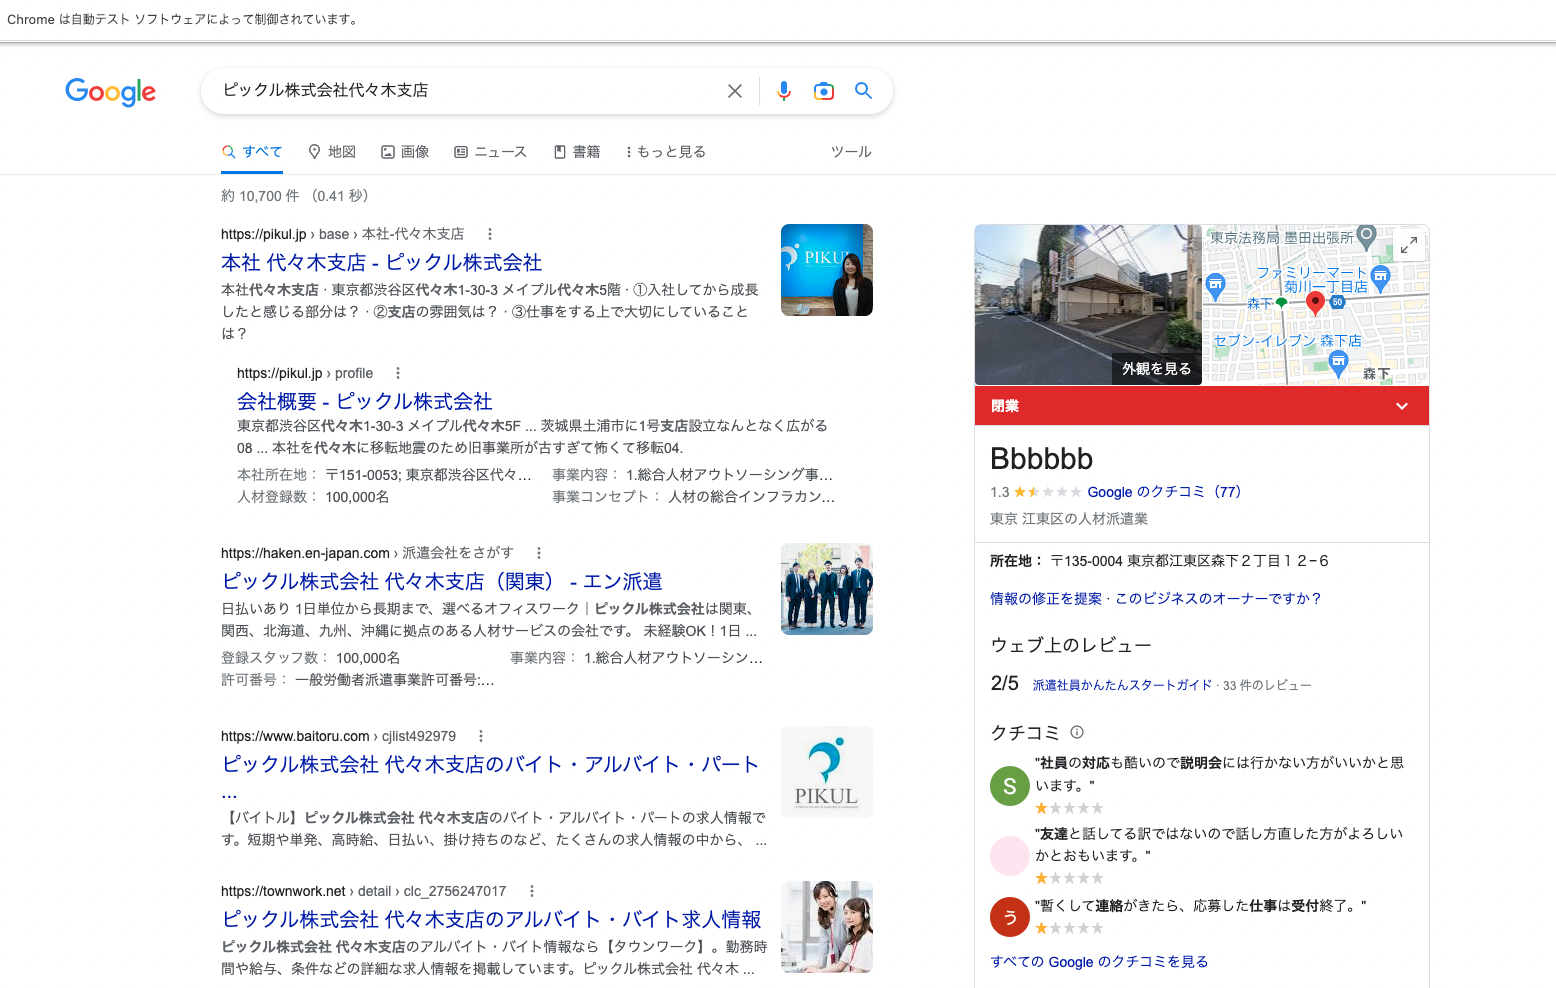
Task: Open the map thumbnail in knowledge panel
Action: click(x=1315, y=305)
